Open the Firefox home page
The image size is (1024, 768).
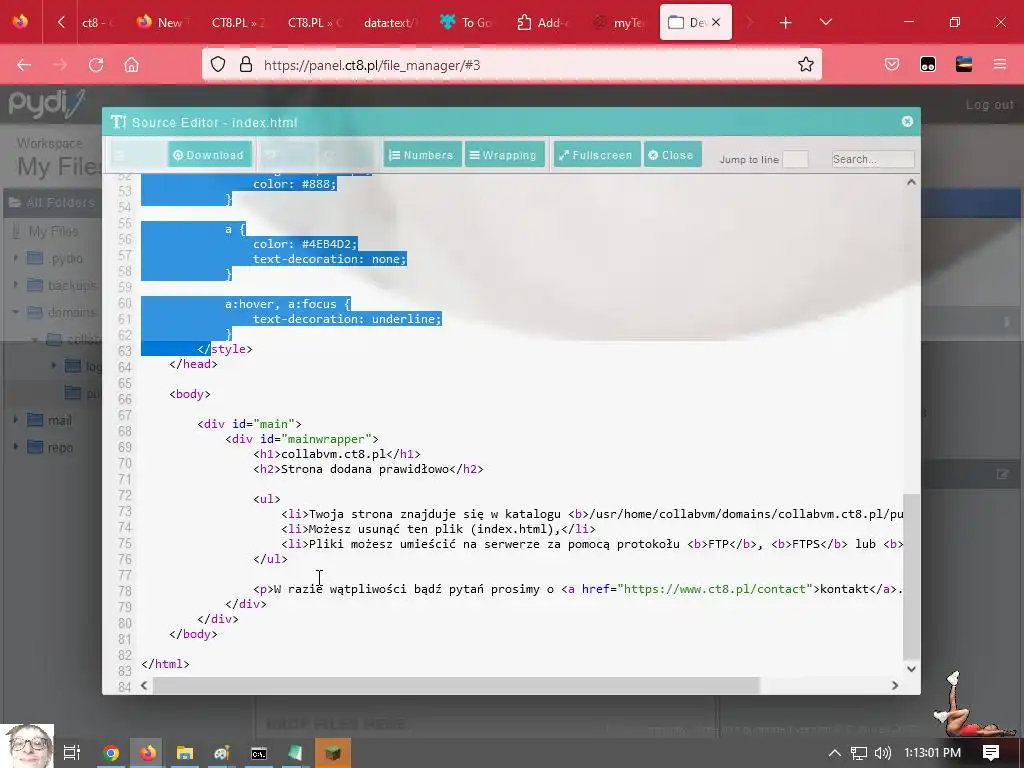pos(131,65)
